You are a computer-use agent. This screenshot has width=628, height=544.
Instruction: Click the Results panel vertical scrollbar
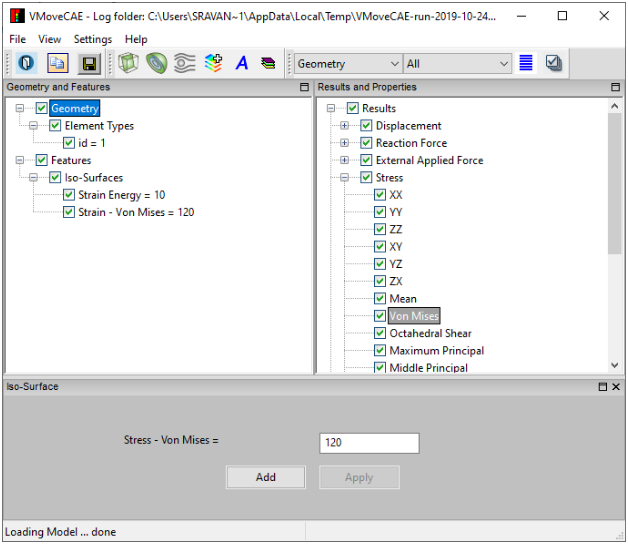click(615, 240)
